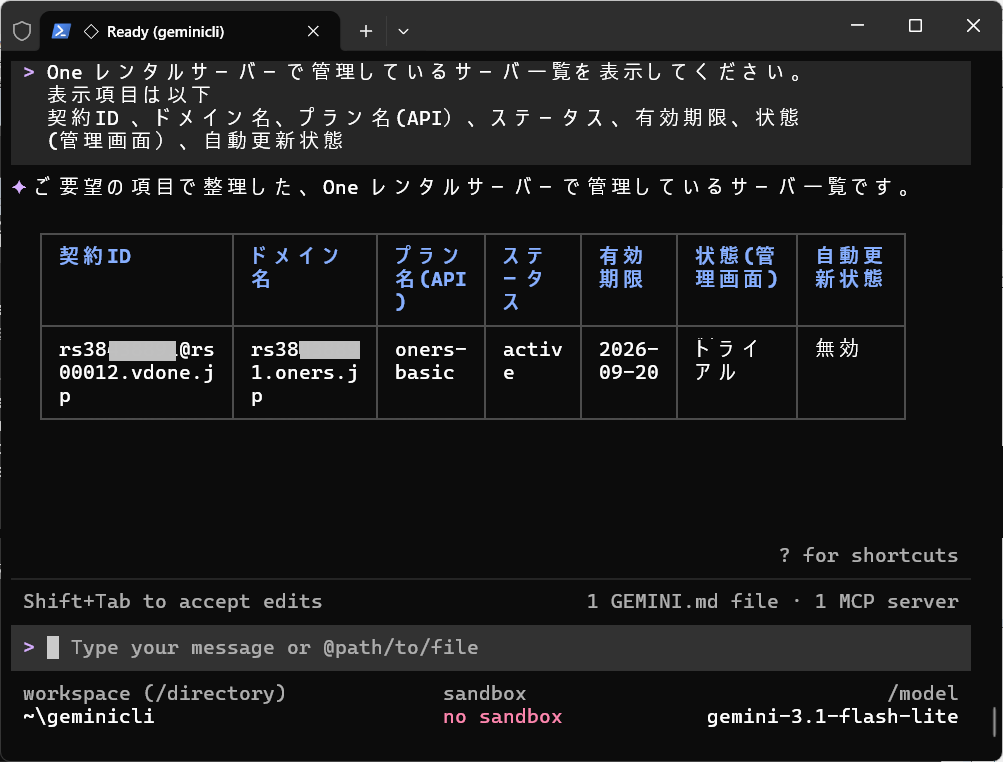Click 'Shift+Tab to accept edits' text
The image size is (1003, 762).
pyautogui.click(x=173, y=601)
